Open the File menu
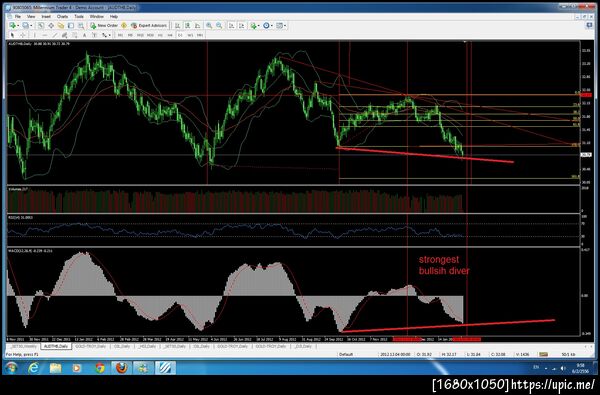Image resolution: width=600 pixels, height=395 pixels. click(18, 16)
